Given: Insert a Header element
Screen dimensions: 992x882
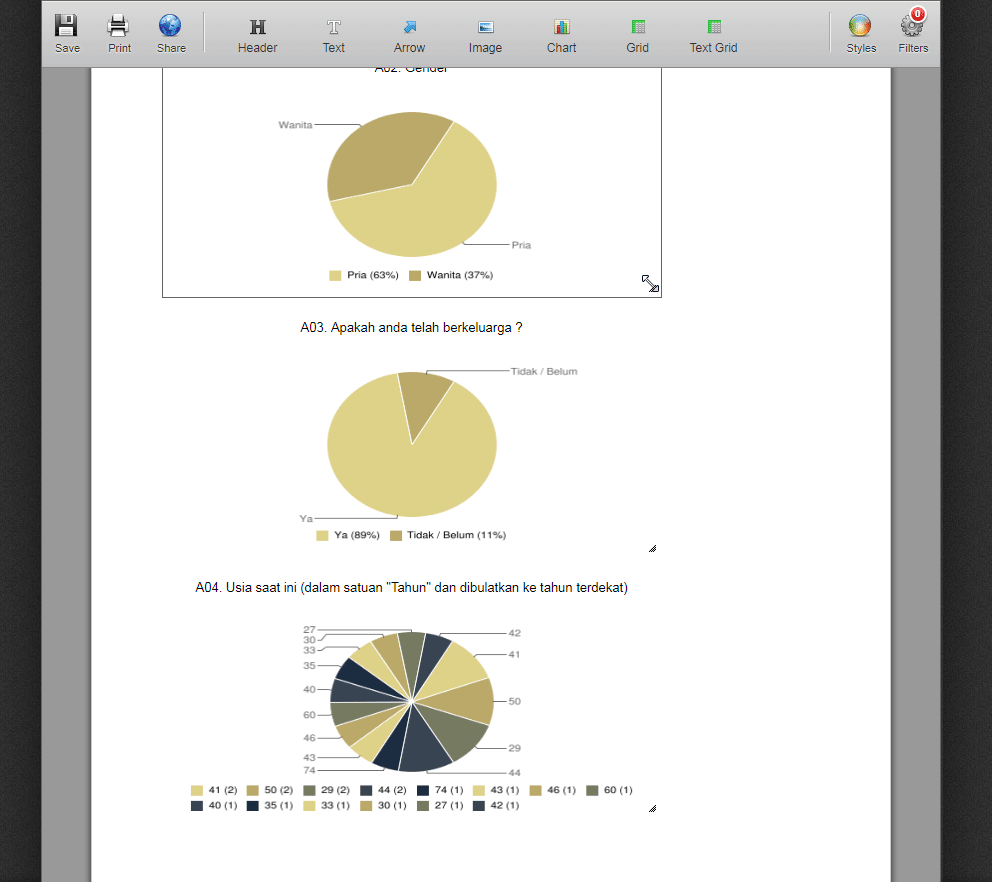Looking at the screenshot, I should (257, 30).
